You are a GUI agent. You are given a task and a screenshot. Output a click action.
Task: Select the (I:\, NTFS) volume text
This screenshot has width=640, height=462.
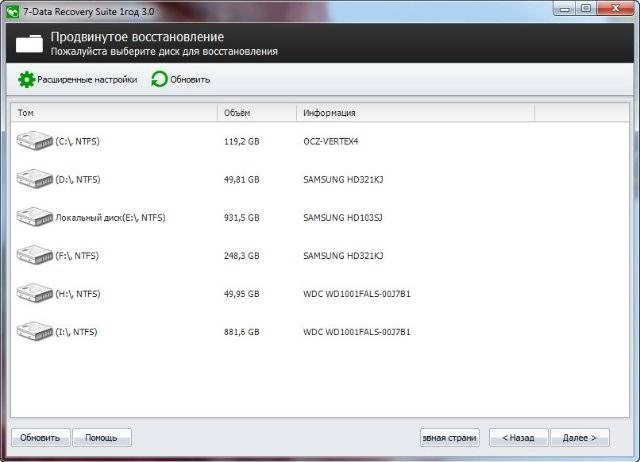tap(76, 332)
